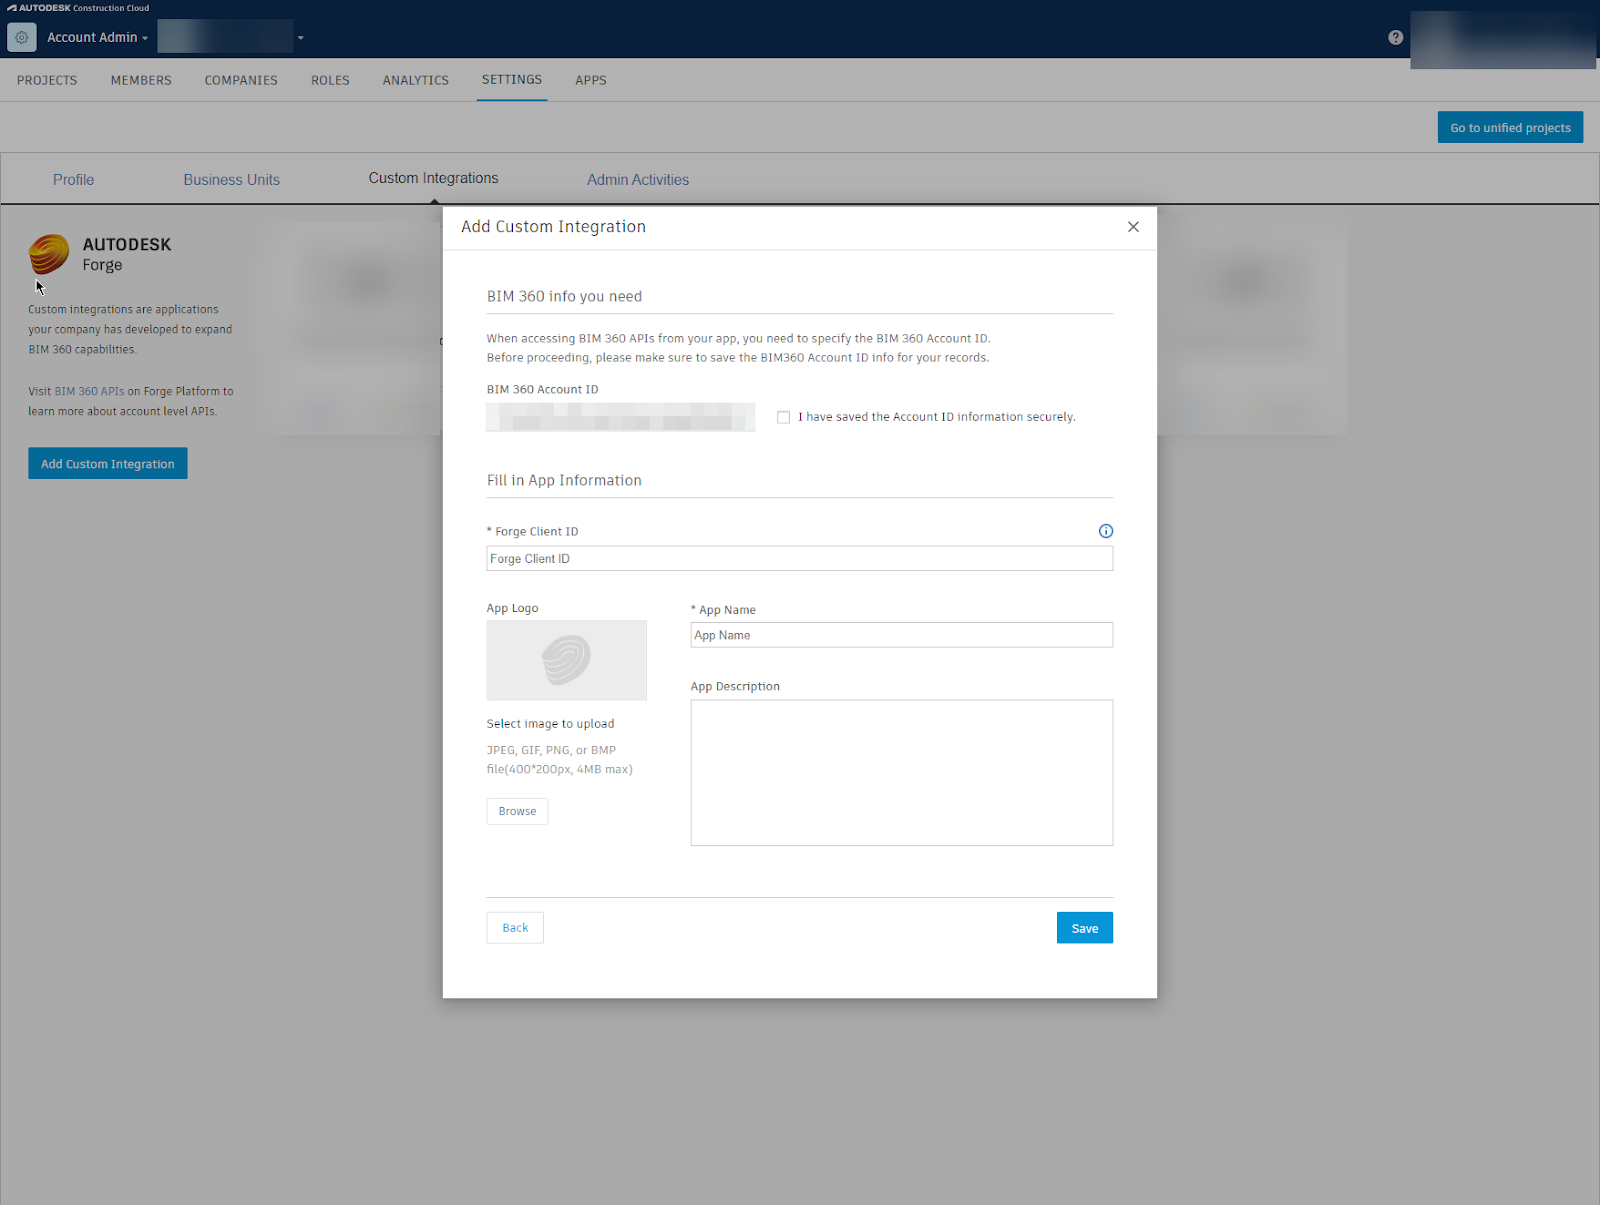
Task: Click the 'BIM 360 info you need' heading
Action: 564,296
